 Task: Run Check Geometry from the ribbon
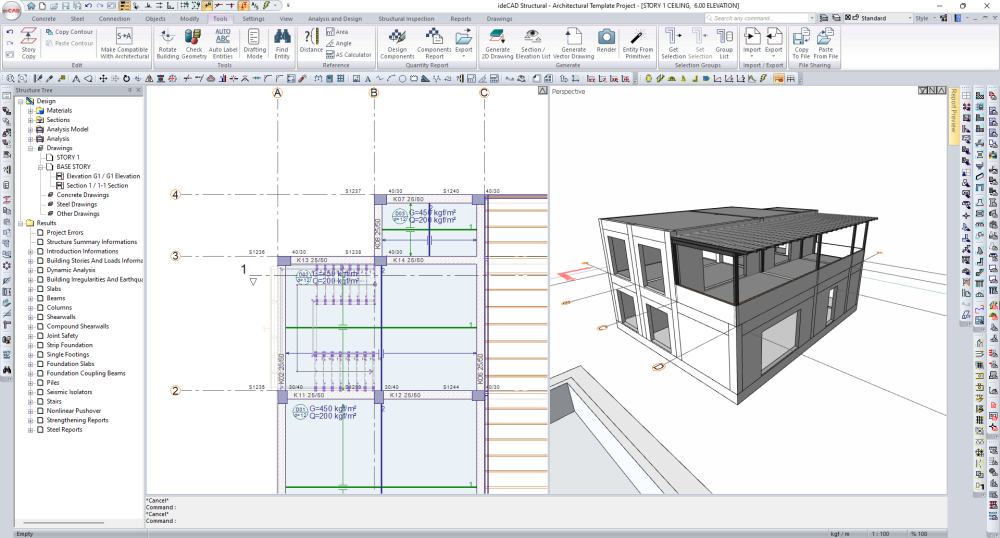pos(193,42)
